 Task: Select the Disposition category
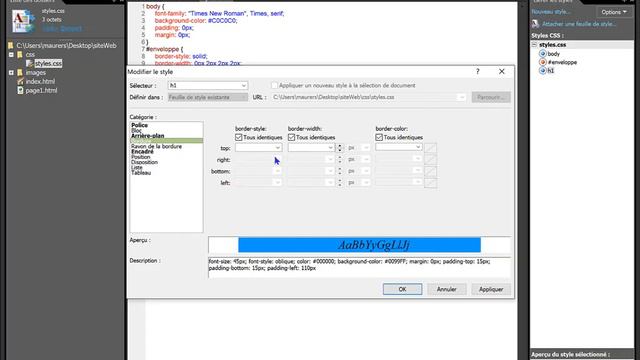point(144,162)
